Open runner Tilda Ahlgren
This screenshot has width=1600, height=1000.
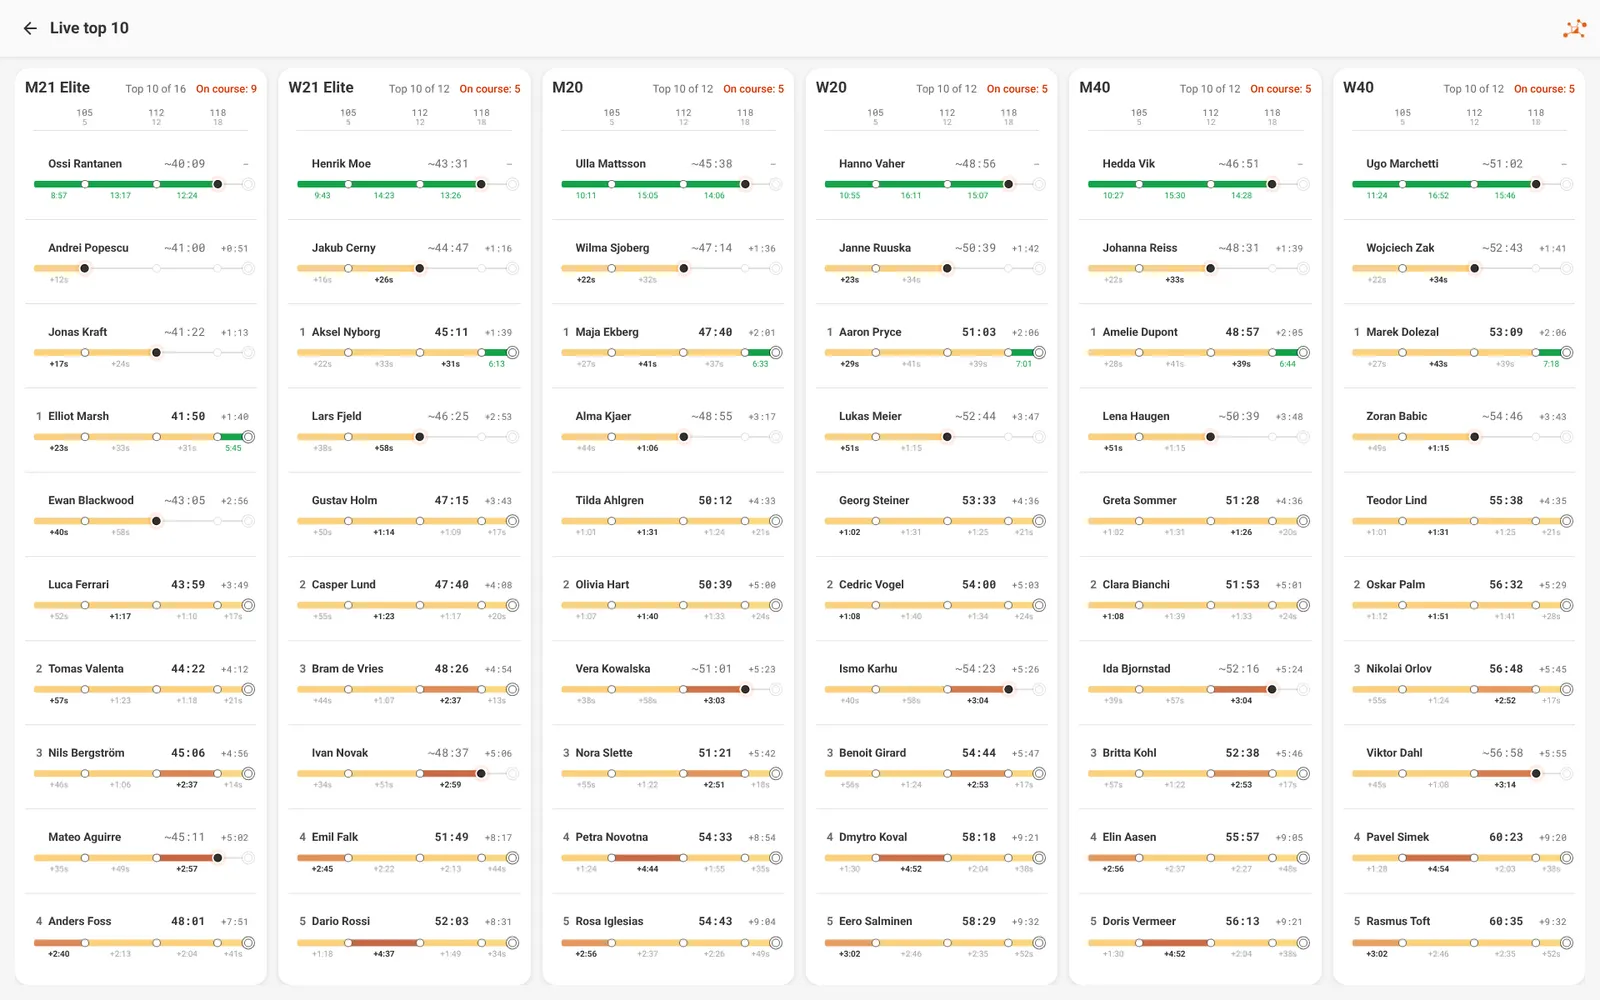point(609,500)
